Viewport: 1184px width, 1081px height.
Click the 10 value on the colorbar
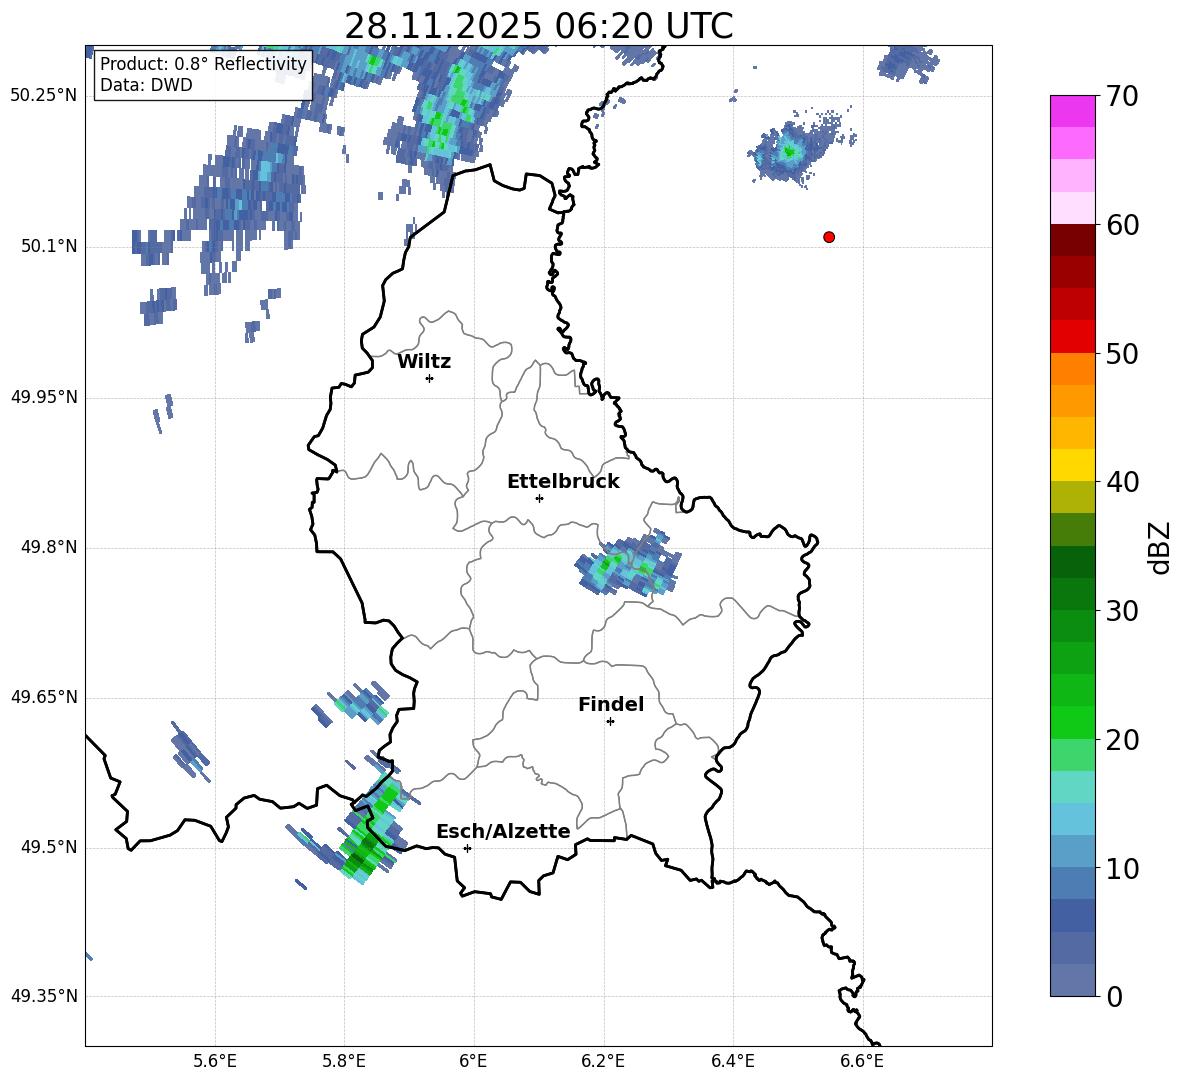pos(1122,868)
